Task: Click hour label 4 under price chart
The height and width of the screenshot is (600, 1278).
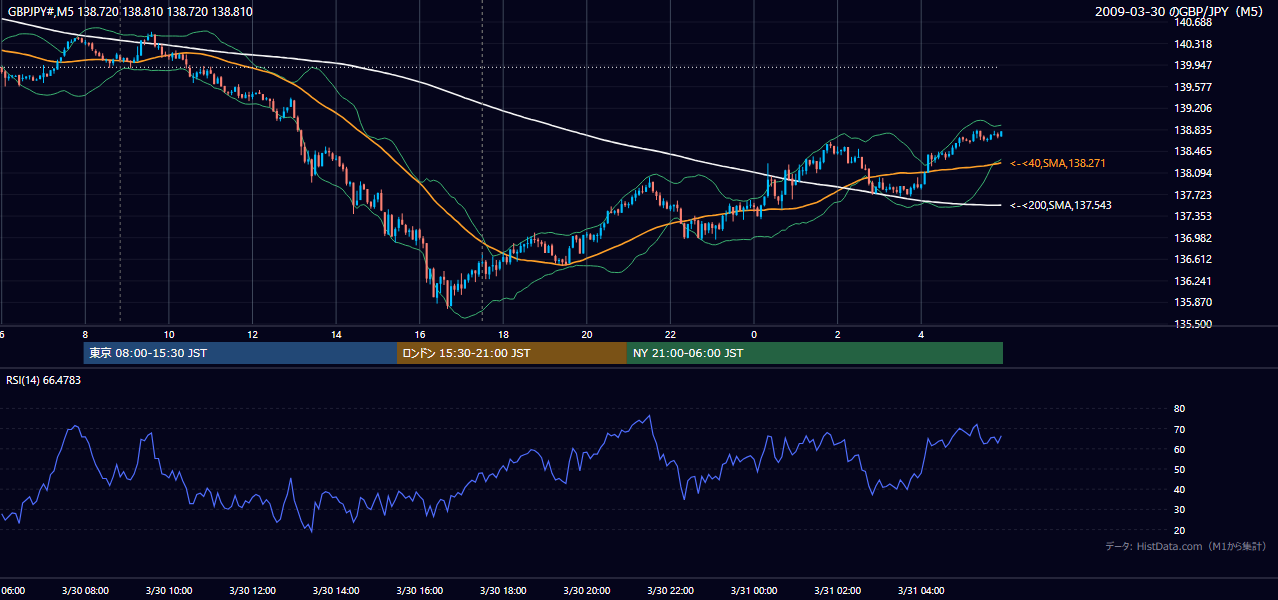Action: point(921,334)
